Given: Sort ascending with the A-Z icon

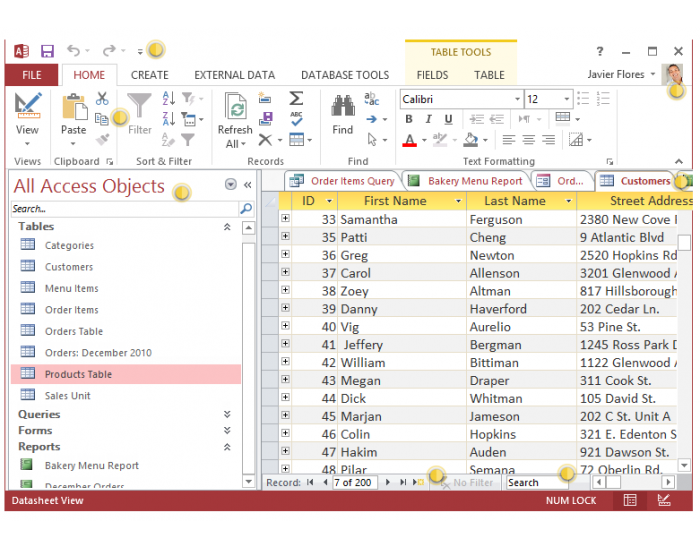Looking at the screenshot, I should (x=169, y=98).
